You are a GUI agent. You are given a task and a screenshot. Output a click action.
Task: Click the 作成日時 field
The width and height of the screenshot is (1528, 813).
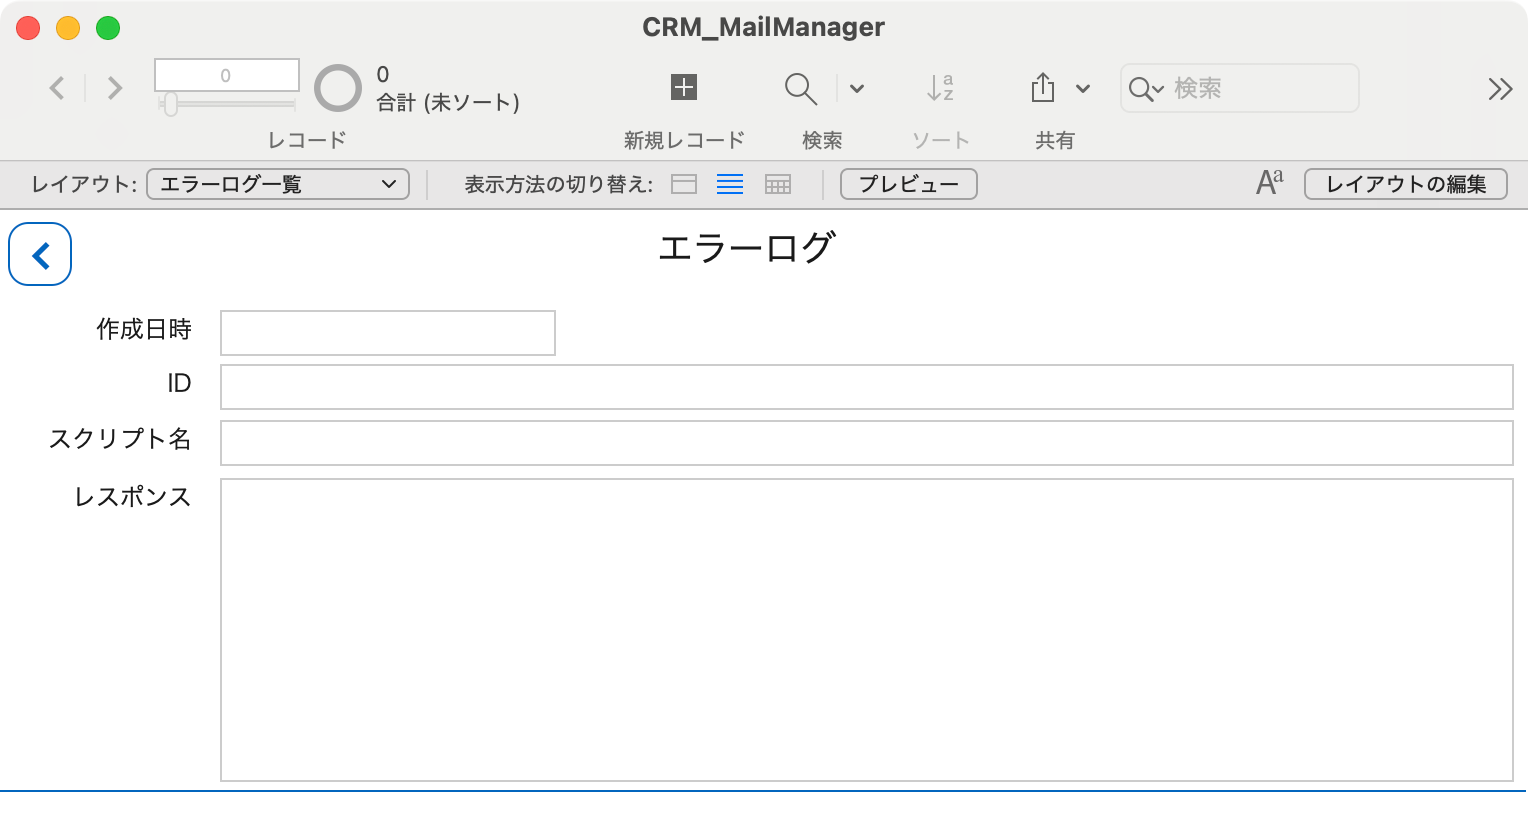tap(388, 333)
